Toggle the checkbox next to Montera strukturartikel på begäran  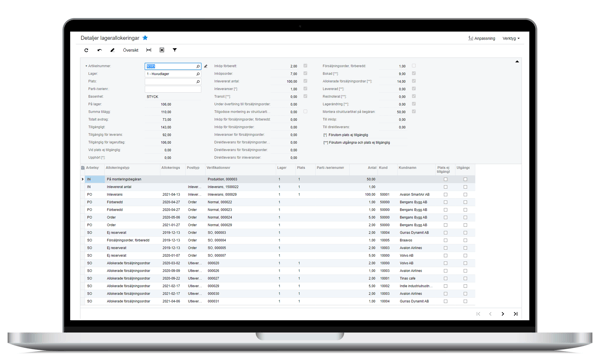pos(414,112)
